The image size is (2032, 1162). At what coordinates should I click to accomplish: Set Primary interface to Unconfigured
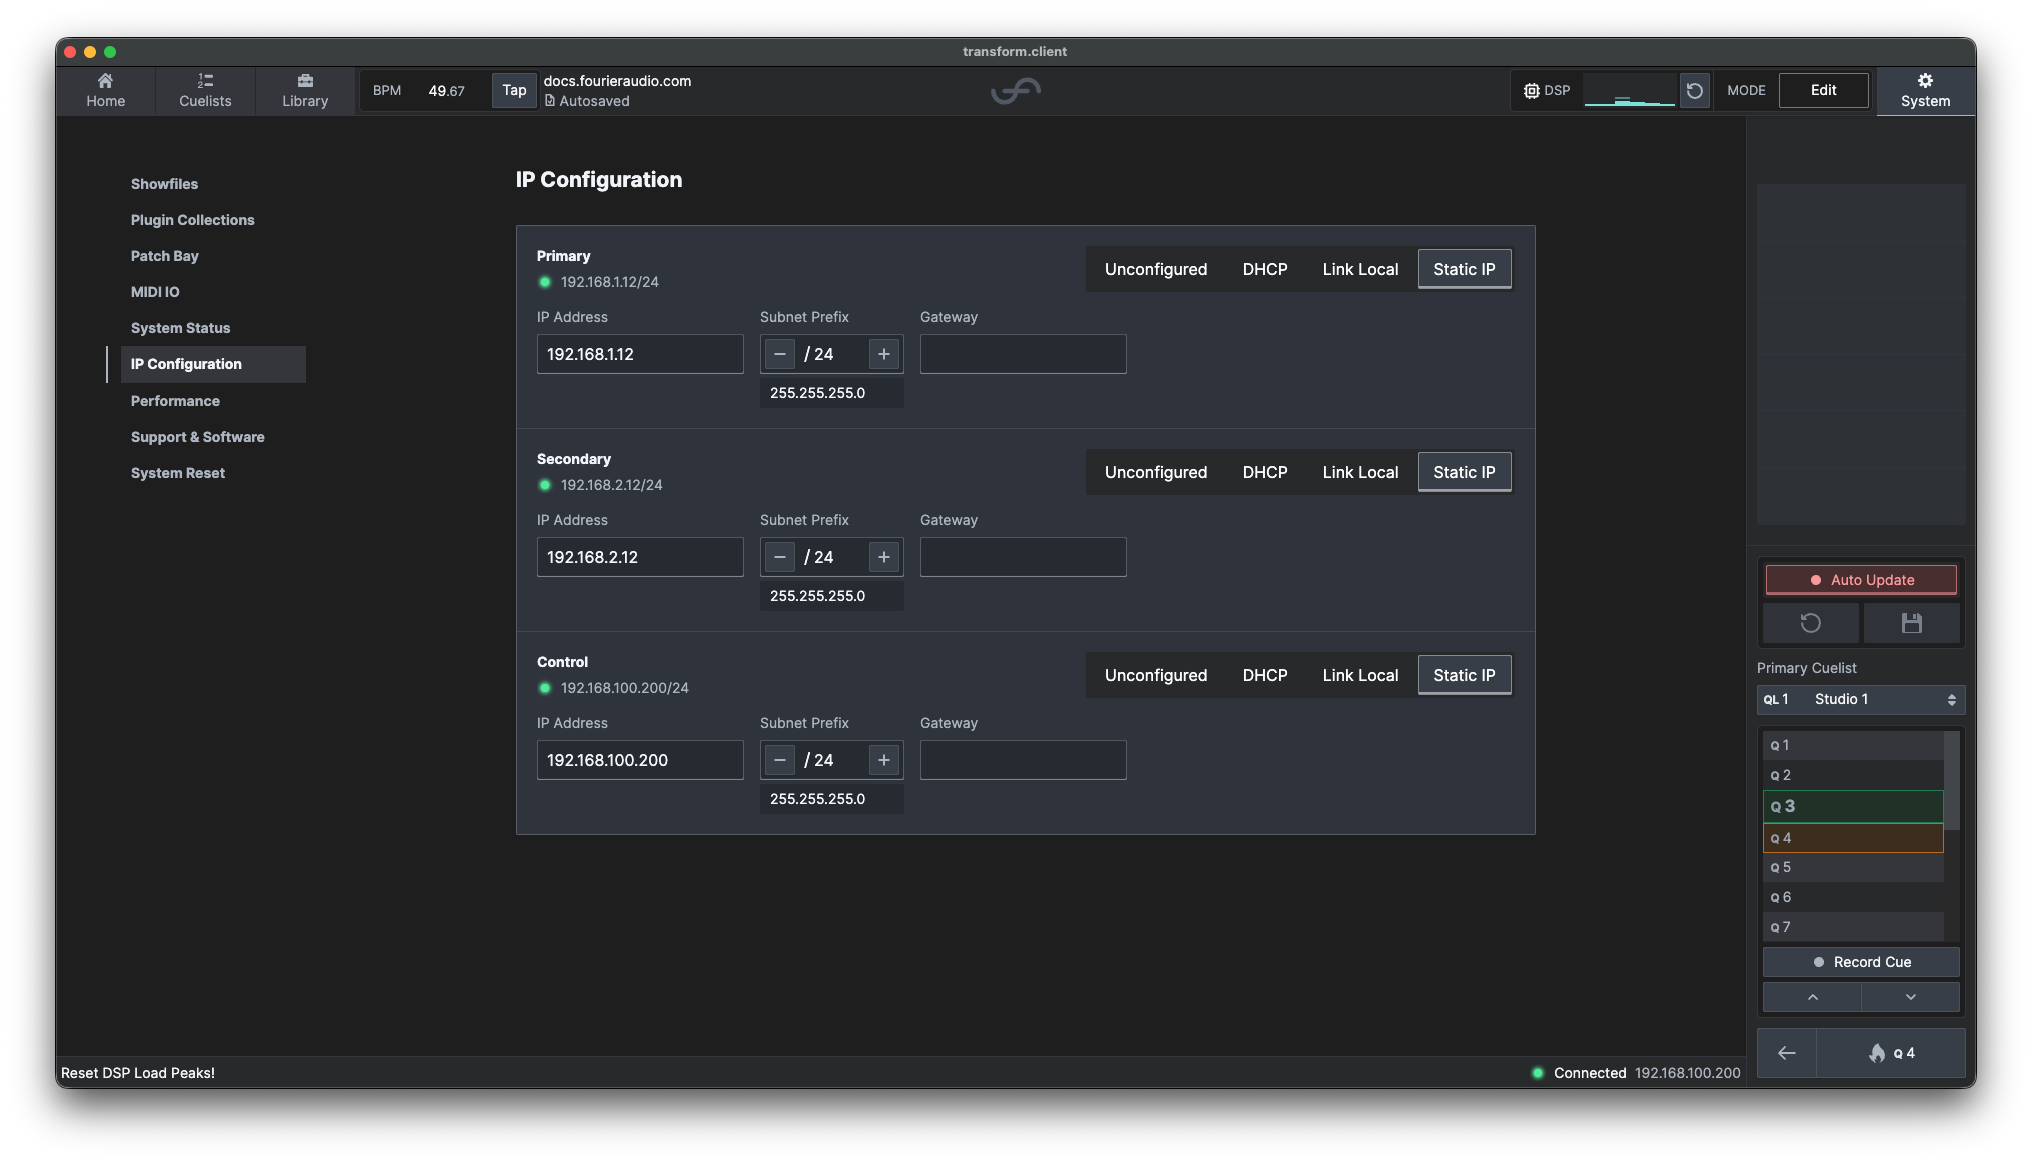click(1156, 269)
